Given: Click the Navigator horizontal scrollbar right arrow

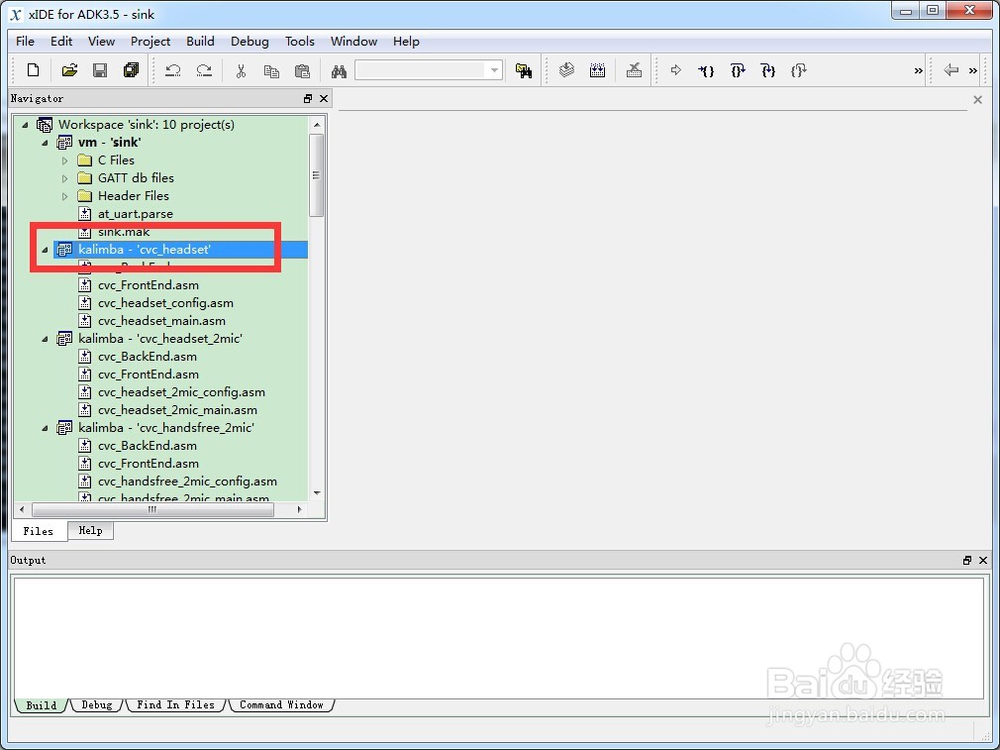Looking at the screenshot, I should tap(299, 509).
